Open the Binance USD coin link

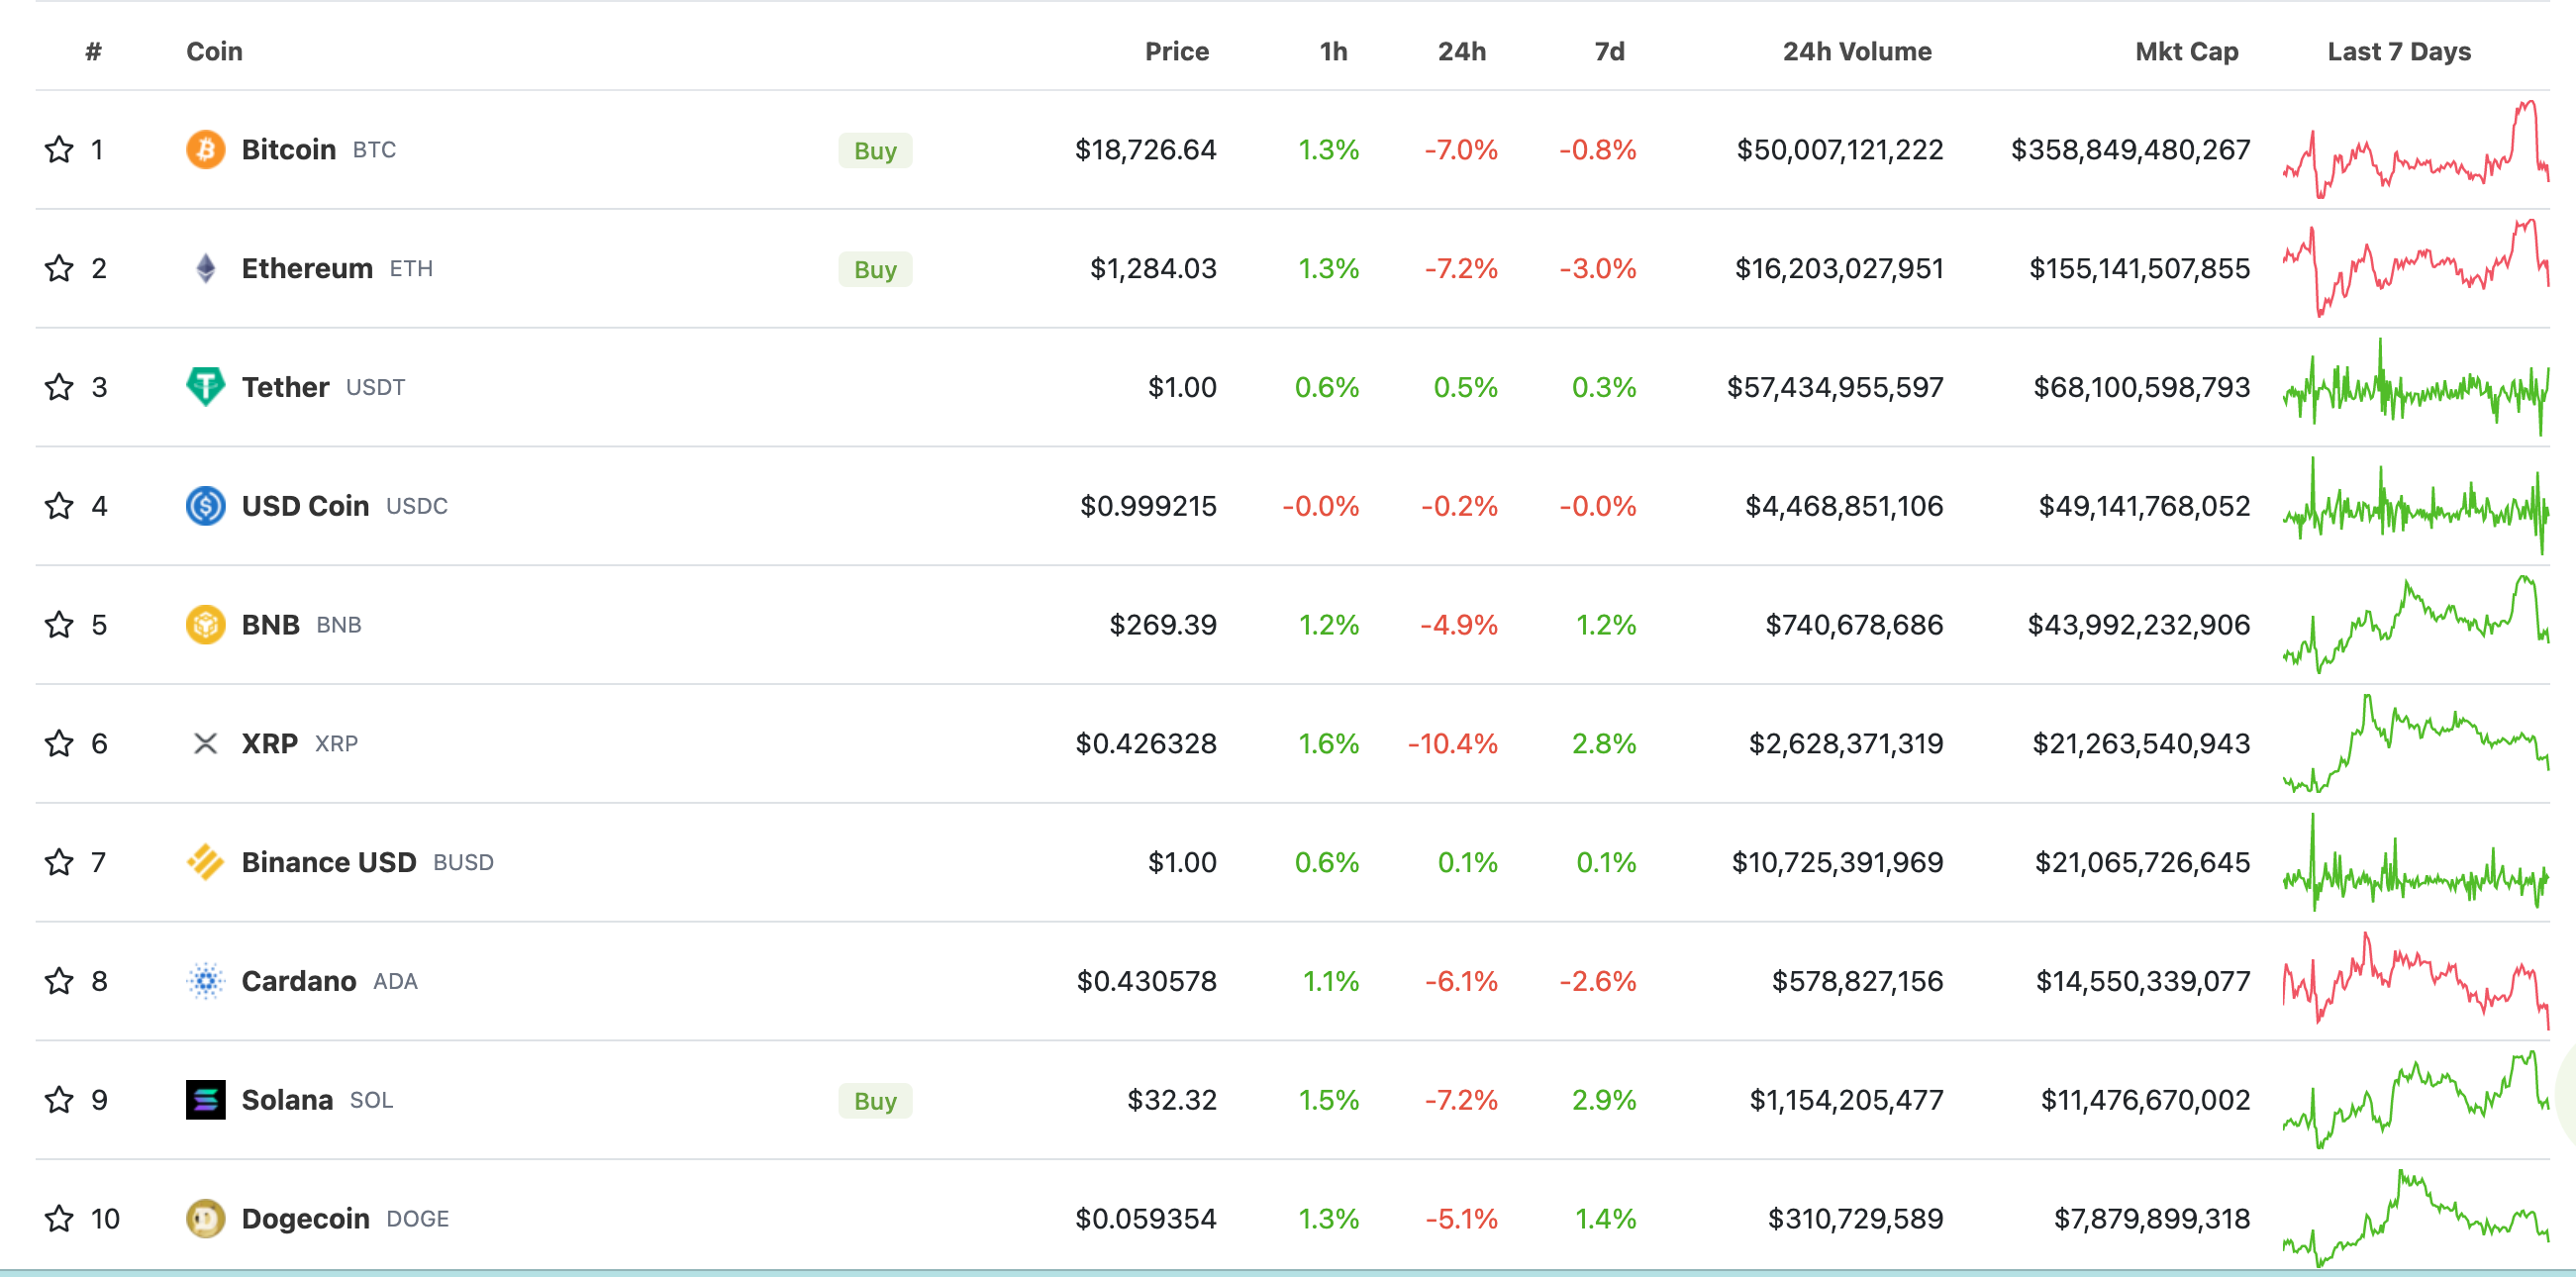point(328,863)
